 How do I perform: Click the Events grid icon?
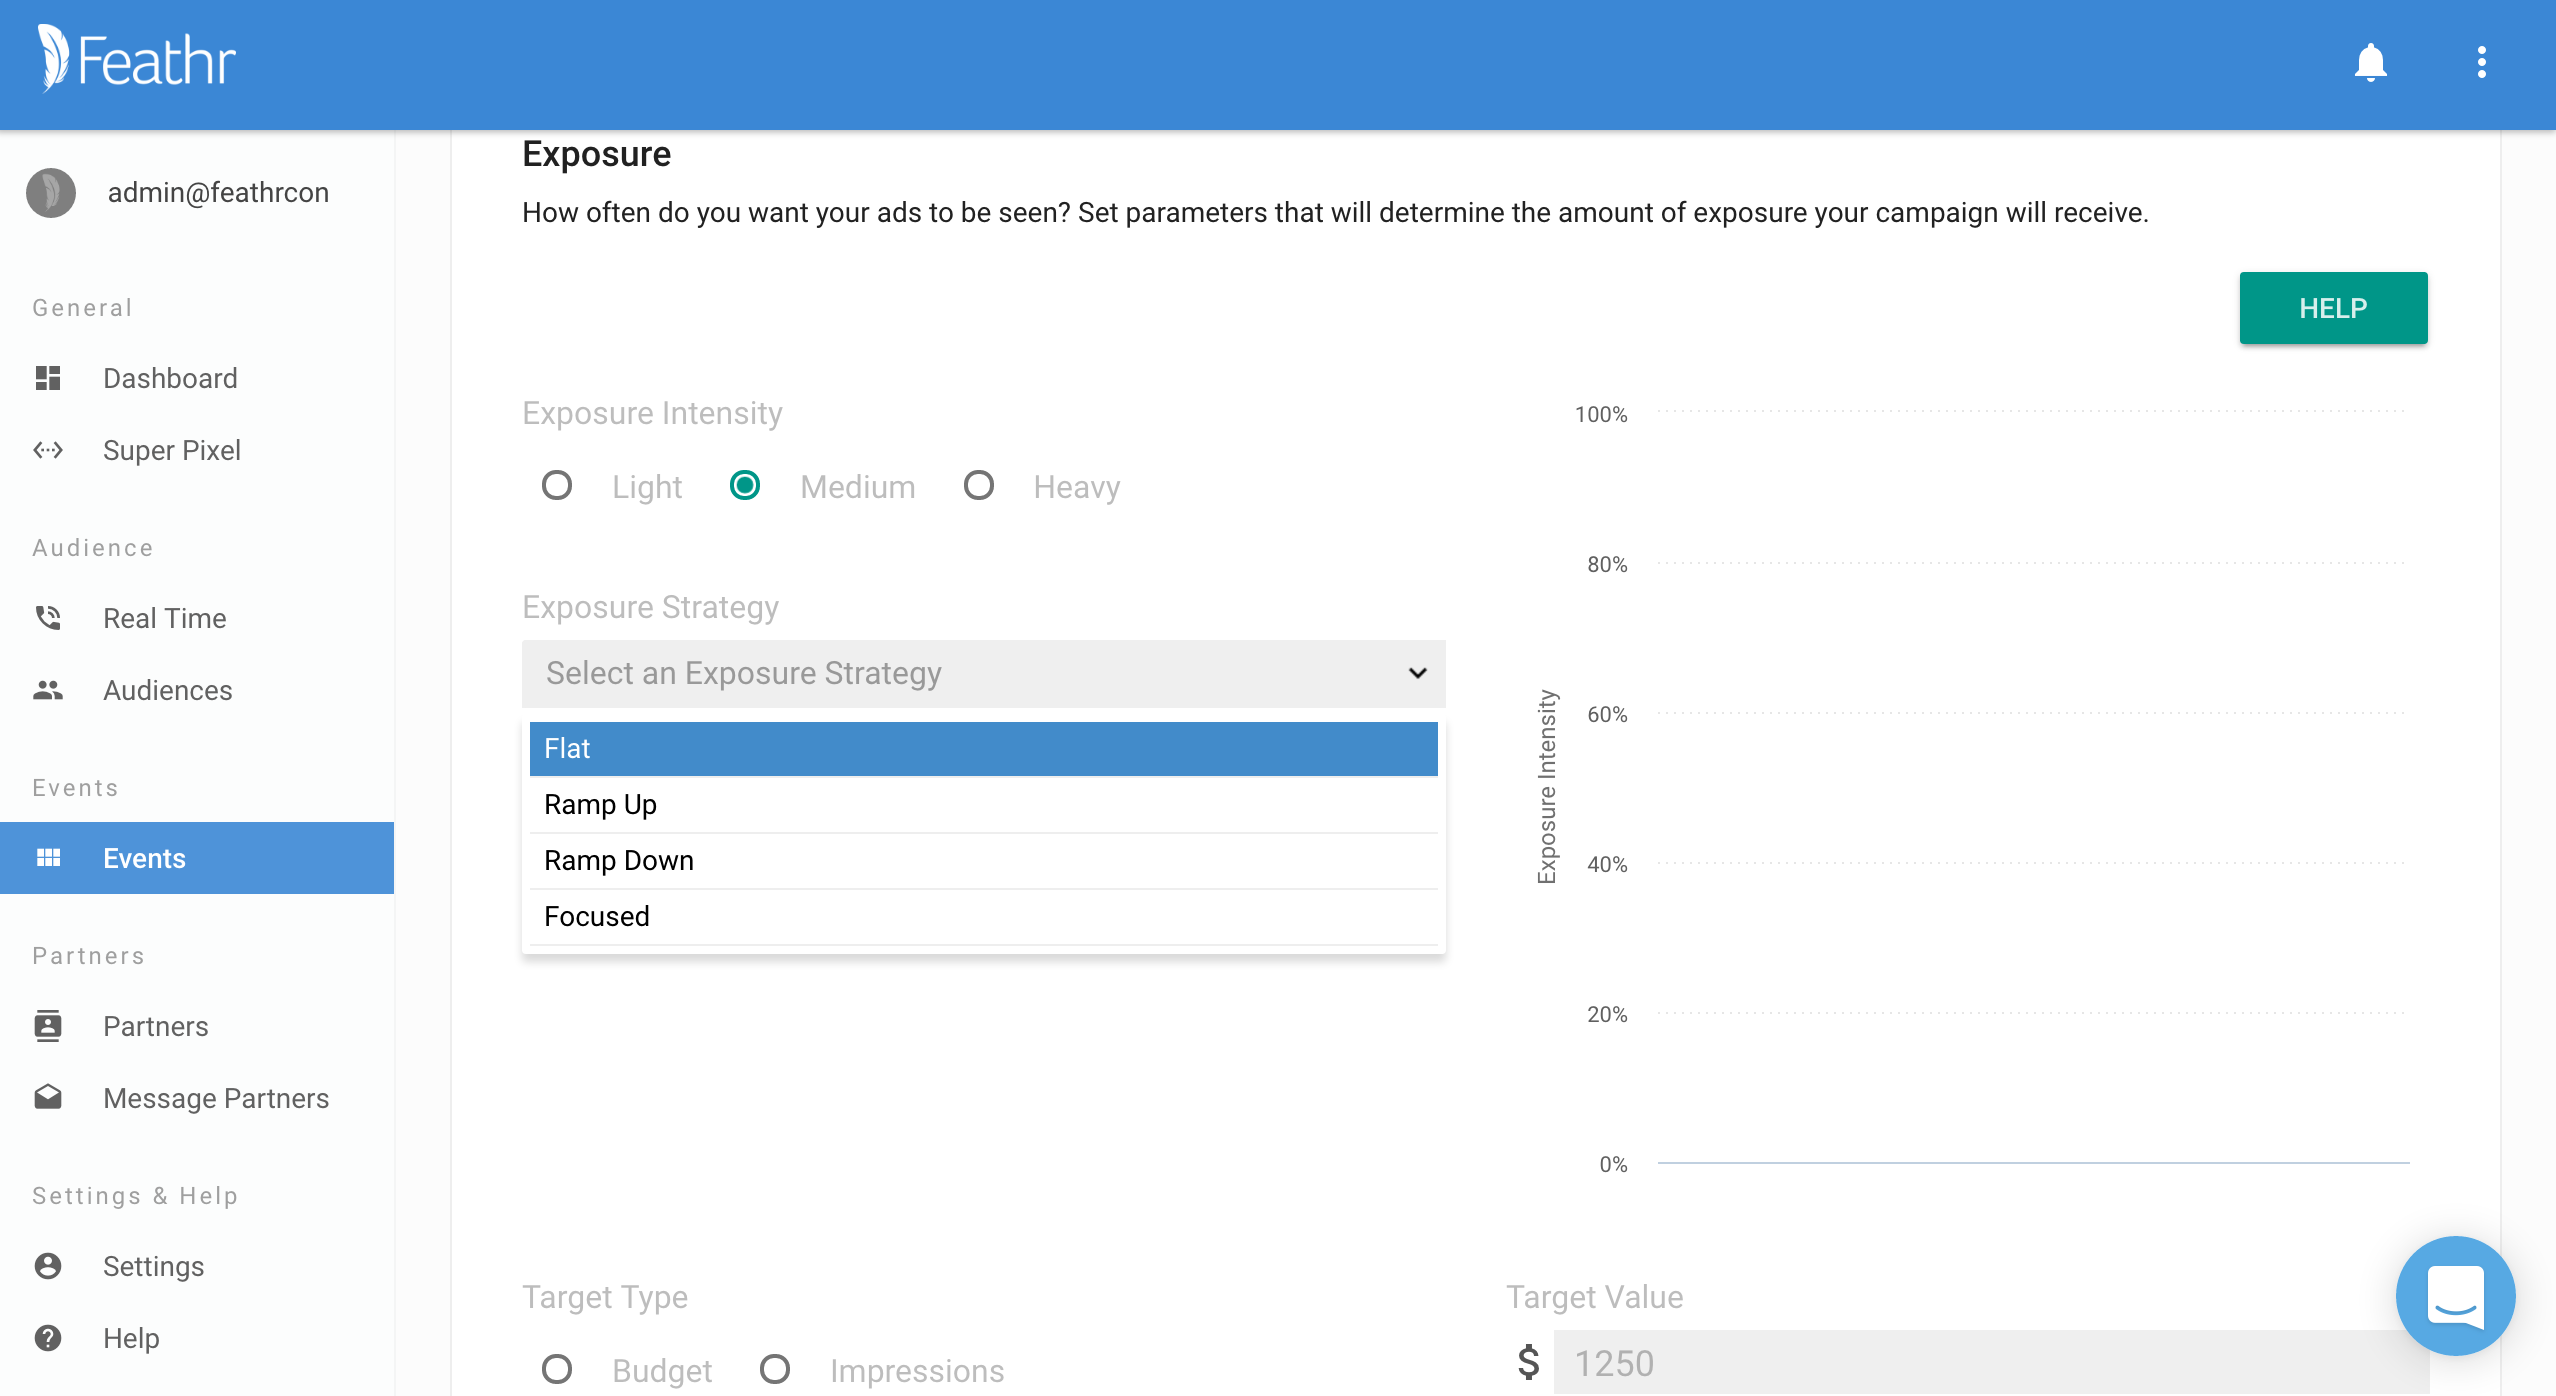pyautogui.click(x=48, y=858)
